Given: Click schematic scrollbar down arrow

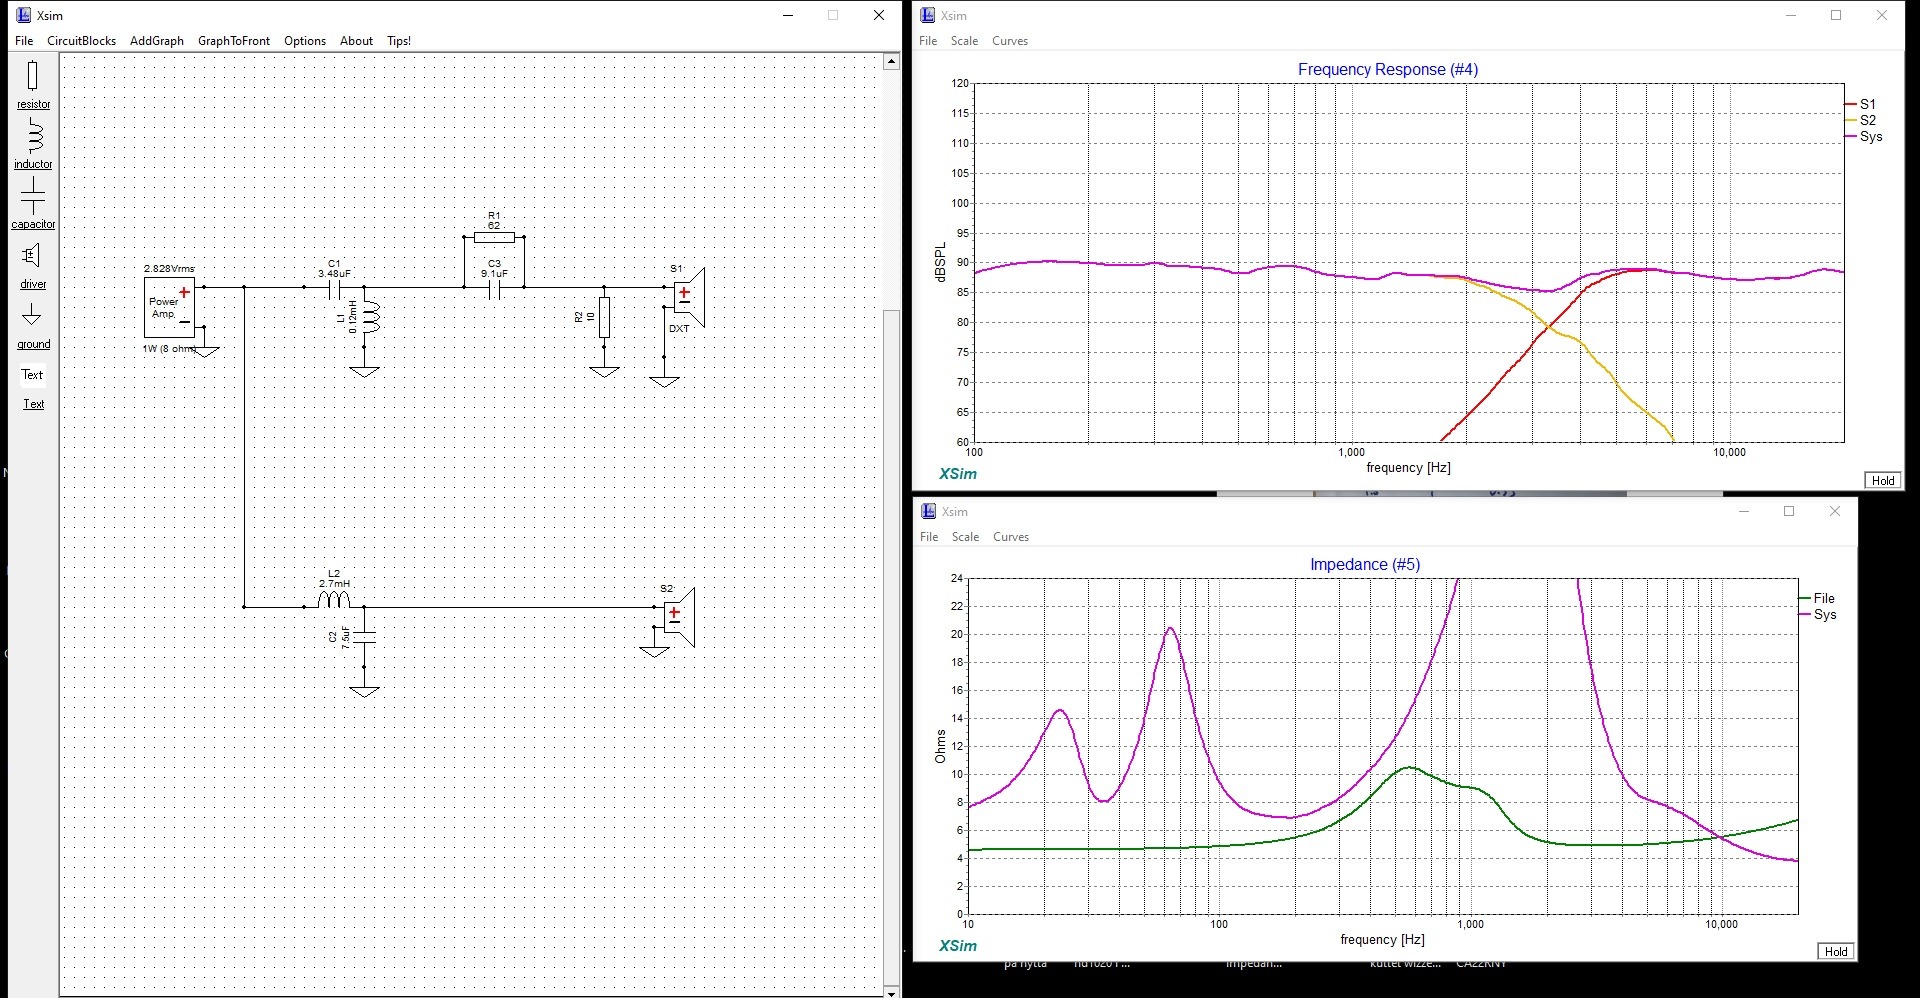Looking at the screenshot, I should click(891, 991).
